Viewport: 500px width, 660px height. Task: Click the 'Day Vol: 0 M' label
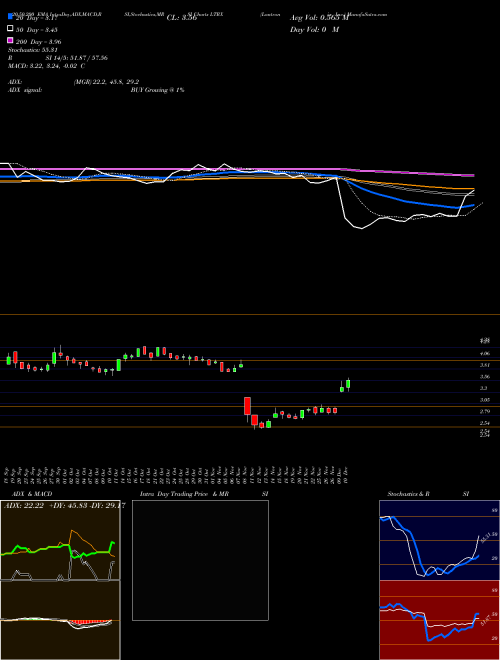click(x=314, y=30)
